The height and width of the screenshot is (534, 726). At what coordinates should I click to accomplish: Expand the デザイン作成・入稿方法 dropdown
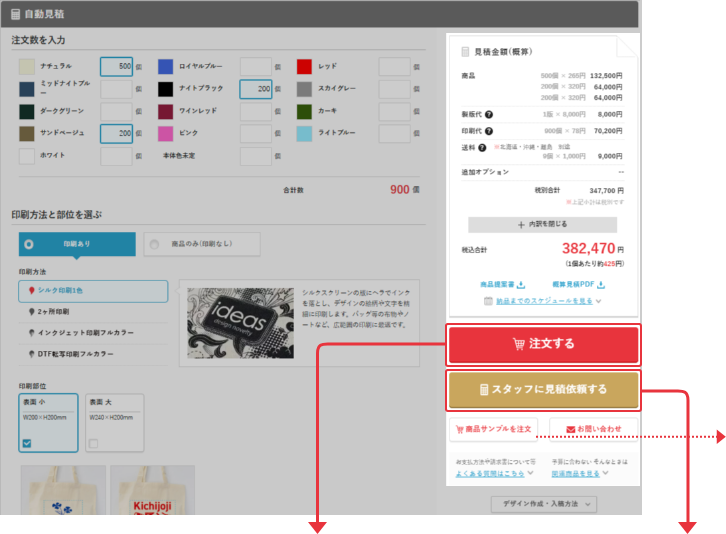[x=548, y=505]
